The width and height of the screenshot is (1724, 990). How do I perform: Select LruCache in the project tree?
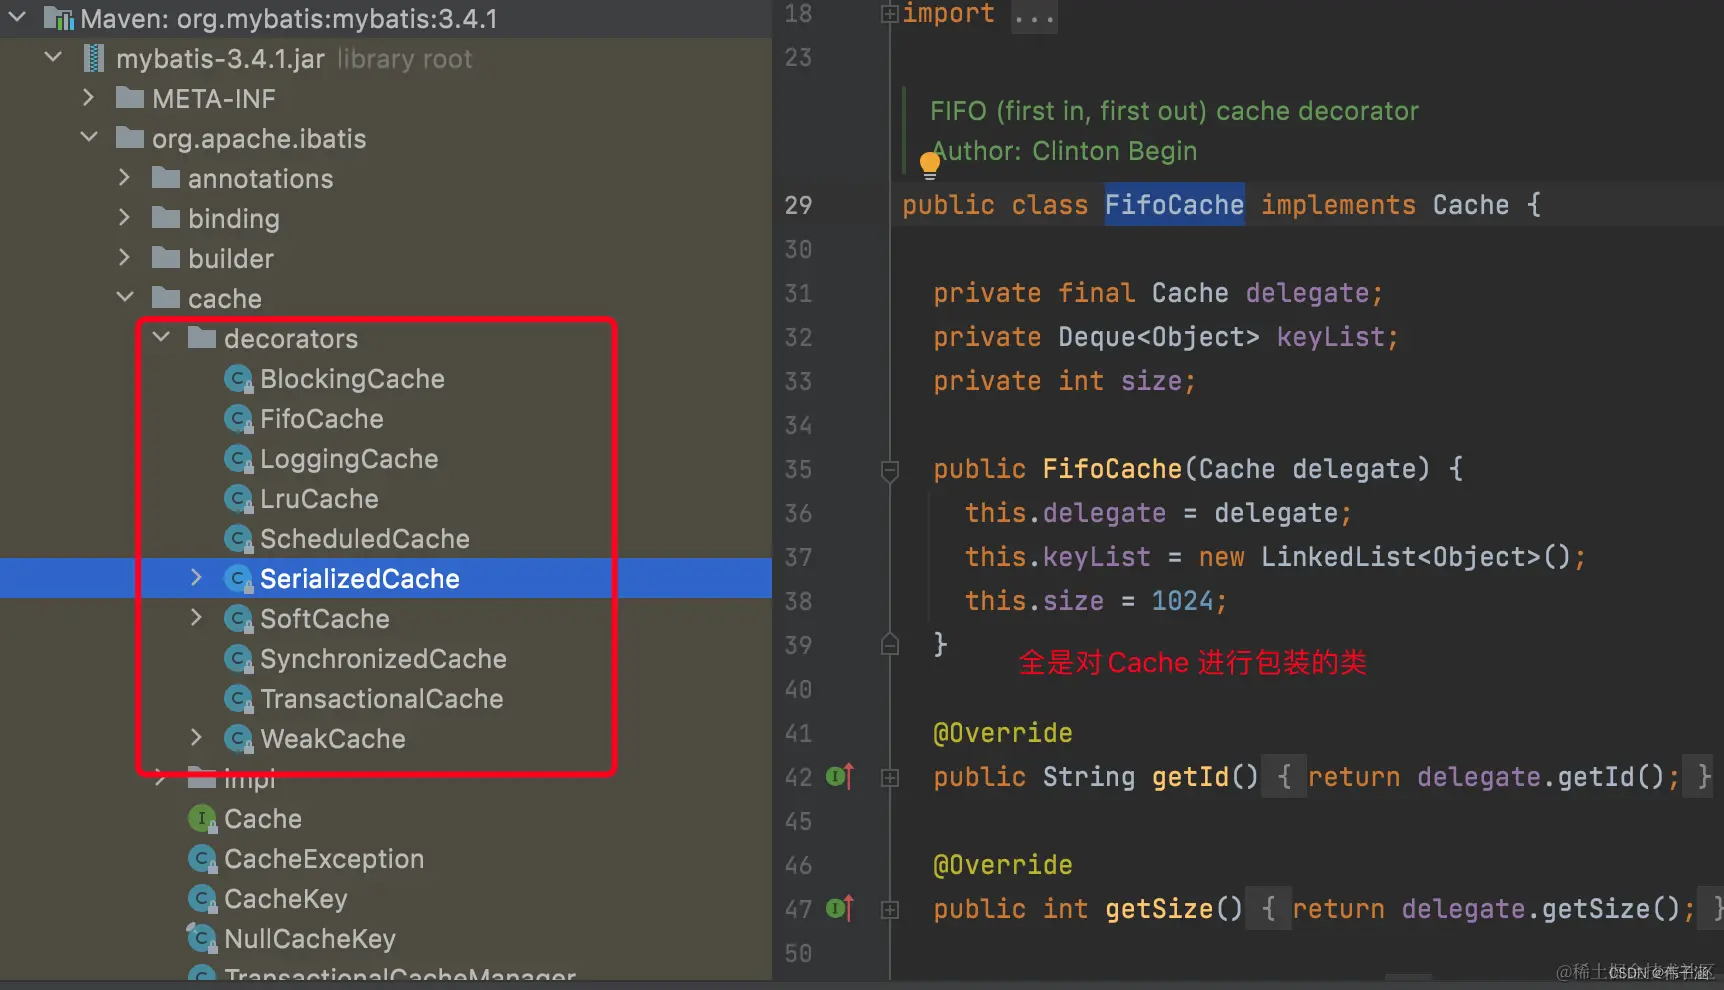click(x=319, y=499)
